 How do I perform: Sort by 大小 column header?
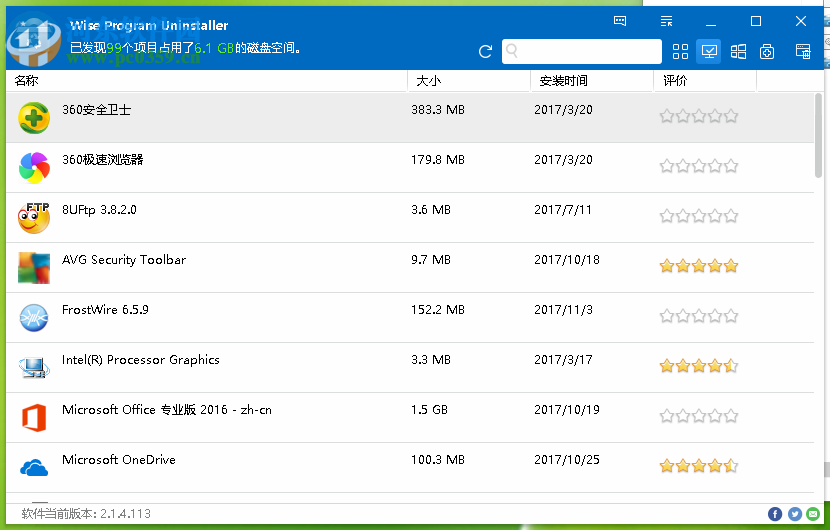469,81
